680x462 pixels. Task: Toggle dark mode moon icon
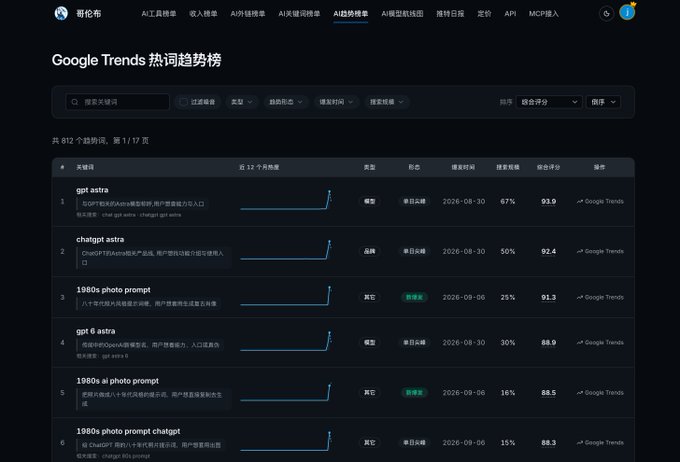click(x=606, y=13)
